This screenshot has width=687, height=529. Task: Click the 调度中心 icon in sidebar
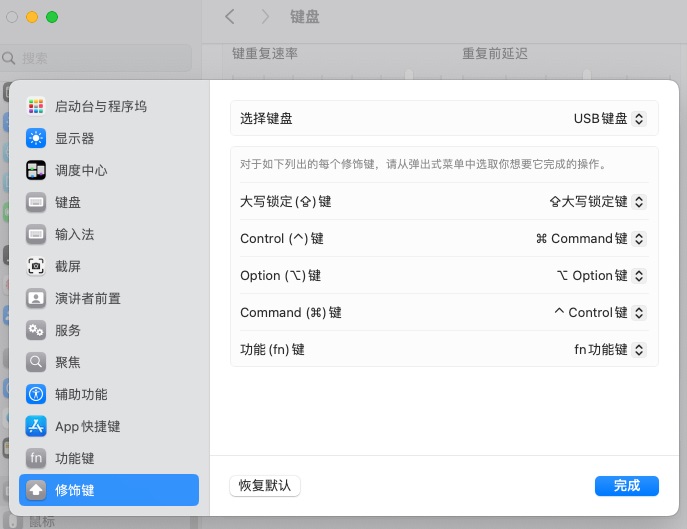coord(36,170)
